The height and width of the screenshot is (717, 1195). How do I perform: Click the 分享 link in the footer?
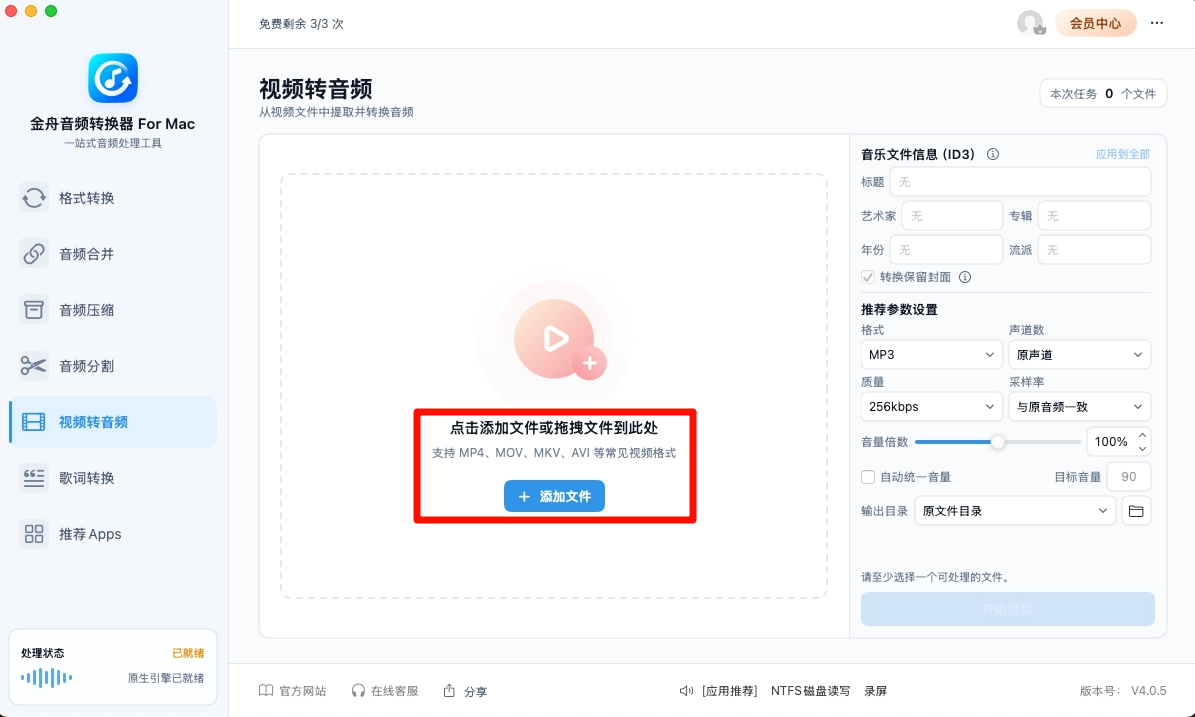pyautogui.click(x=465, y=690)
